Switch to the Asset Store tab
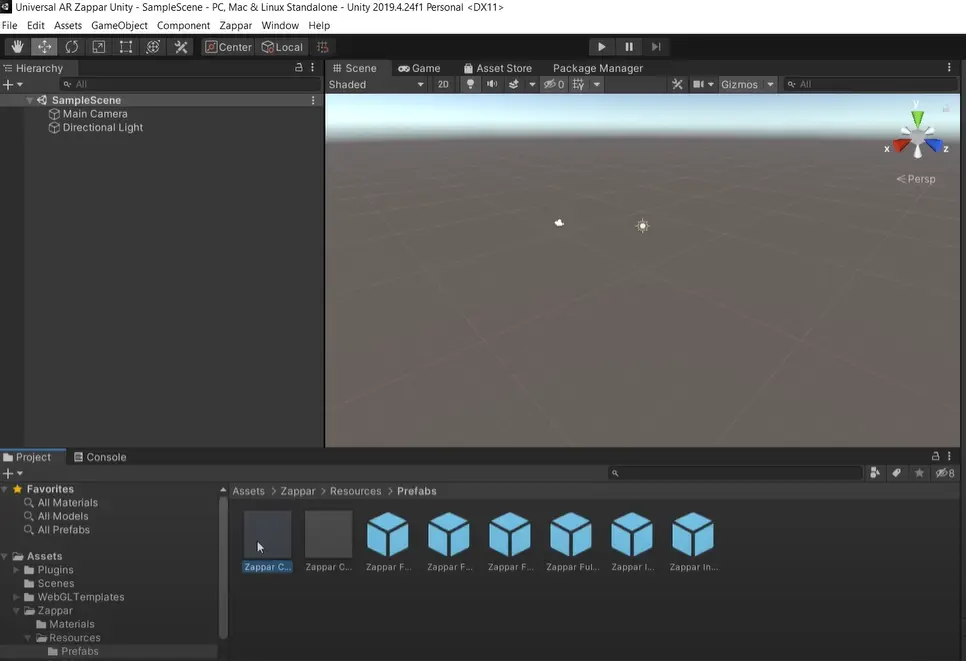The image size is (966, 661). click(x=498, y=68)
